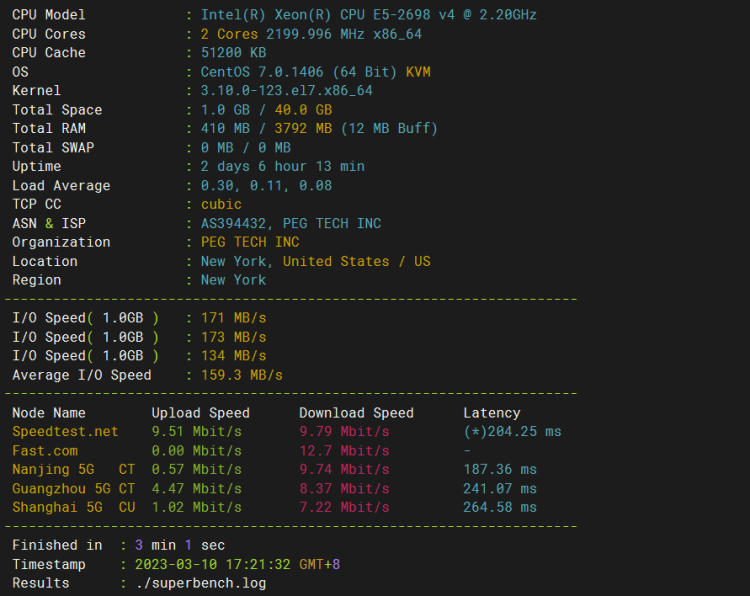The image size is (750, 596).
Task: Click the Uptime value 2 days 6 hour
Action: (x=254, y=166)
